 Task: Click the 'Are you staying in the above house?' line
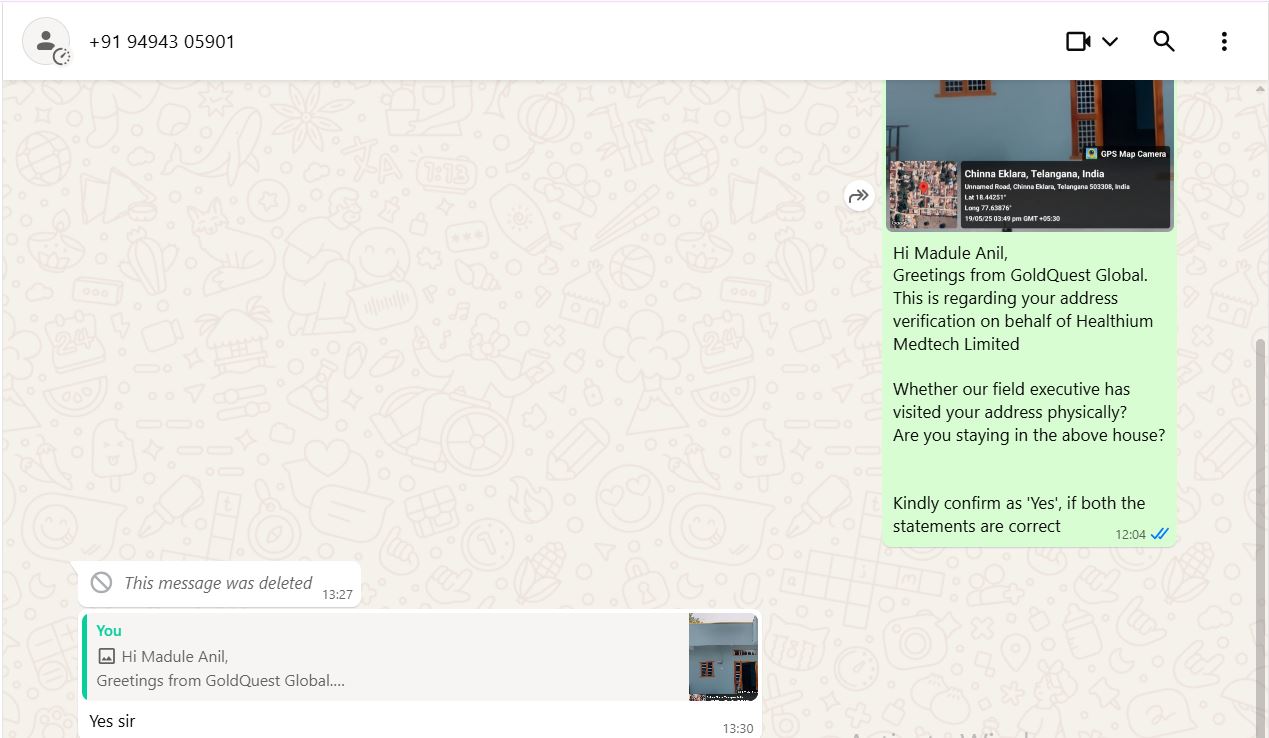(1029, 435)
